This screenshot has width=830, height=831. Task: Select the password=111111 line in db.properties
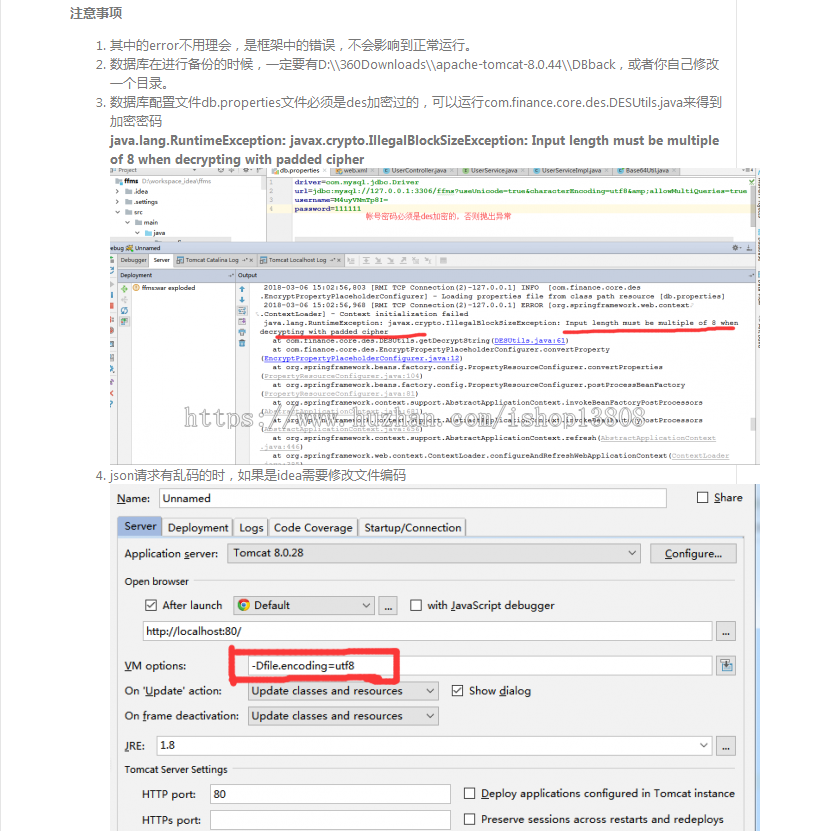(x=328, y=209)
